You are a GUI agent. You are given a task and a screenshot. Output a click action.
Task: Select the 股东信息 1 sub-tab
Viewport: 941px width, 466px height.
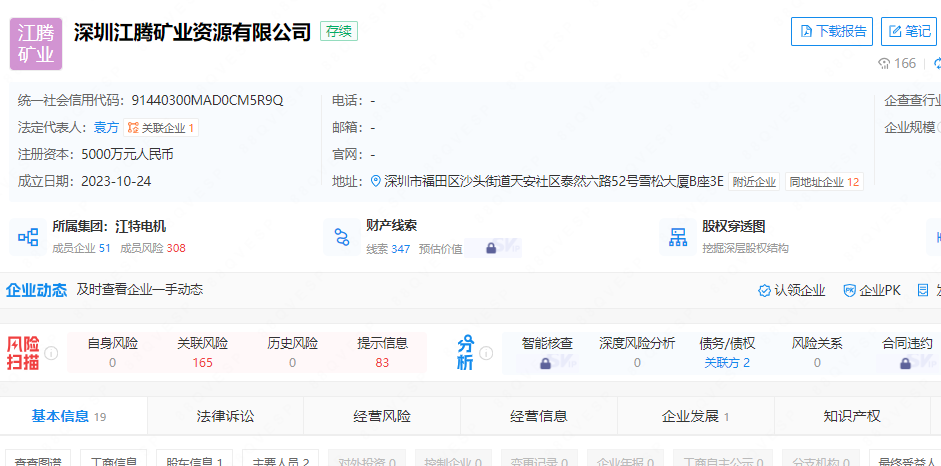(196, 459)
